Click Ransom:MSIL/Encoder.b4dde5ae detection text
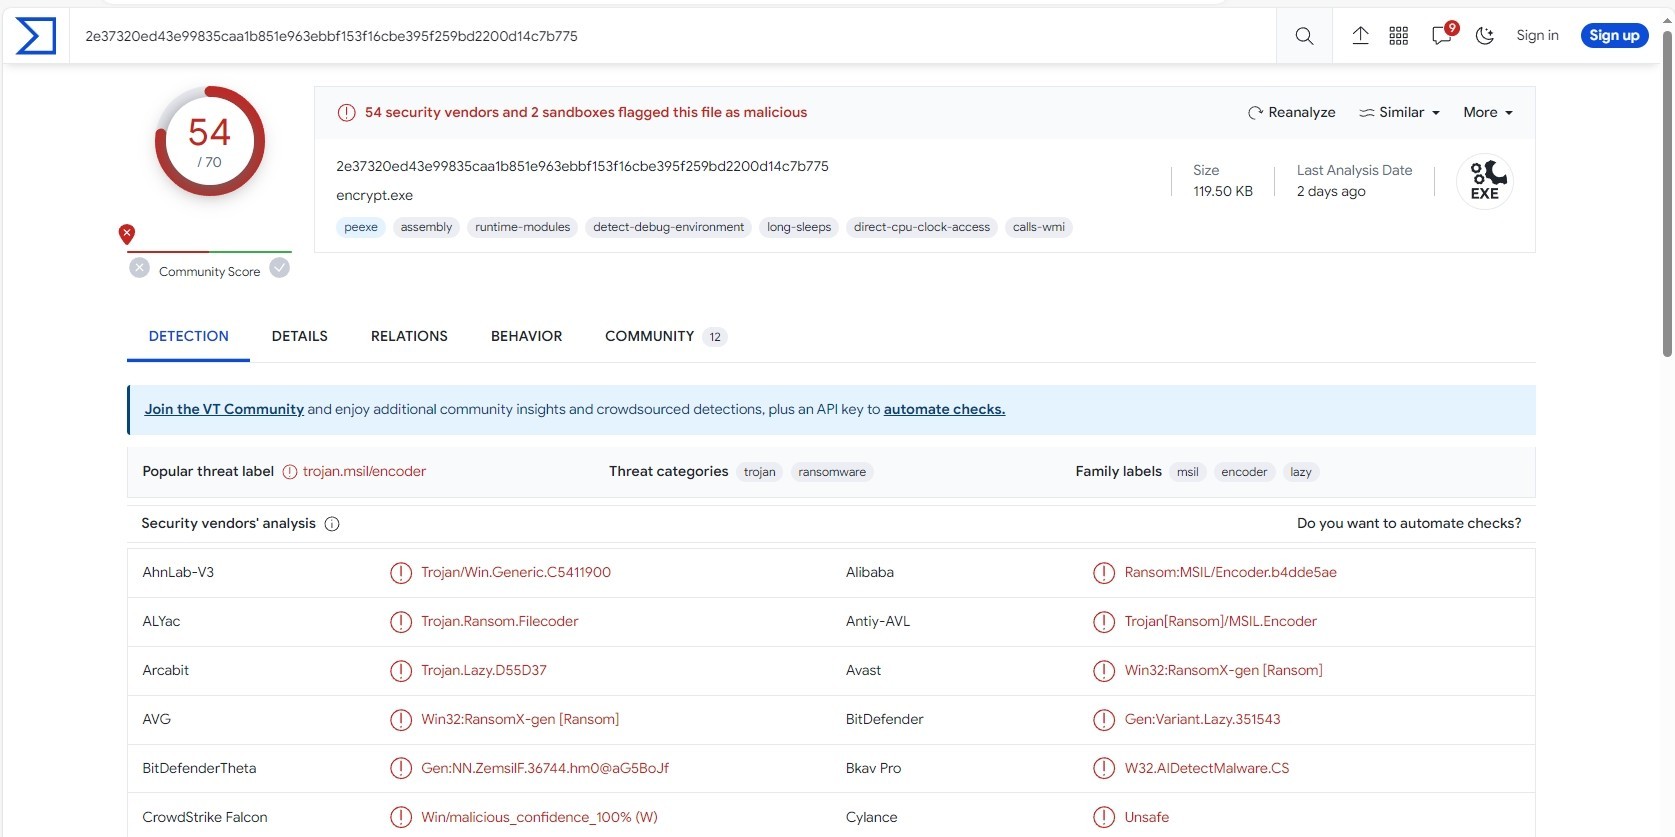This screenshot has width=1675, height=837. [1230, 572]
